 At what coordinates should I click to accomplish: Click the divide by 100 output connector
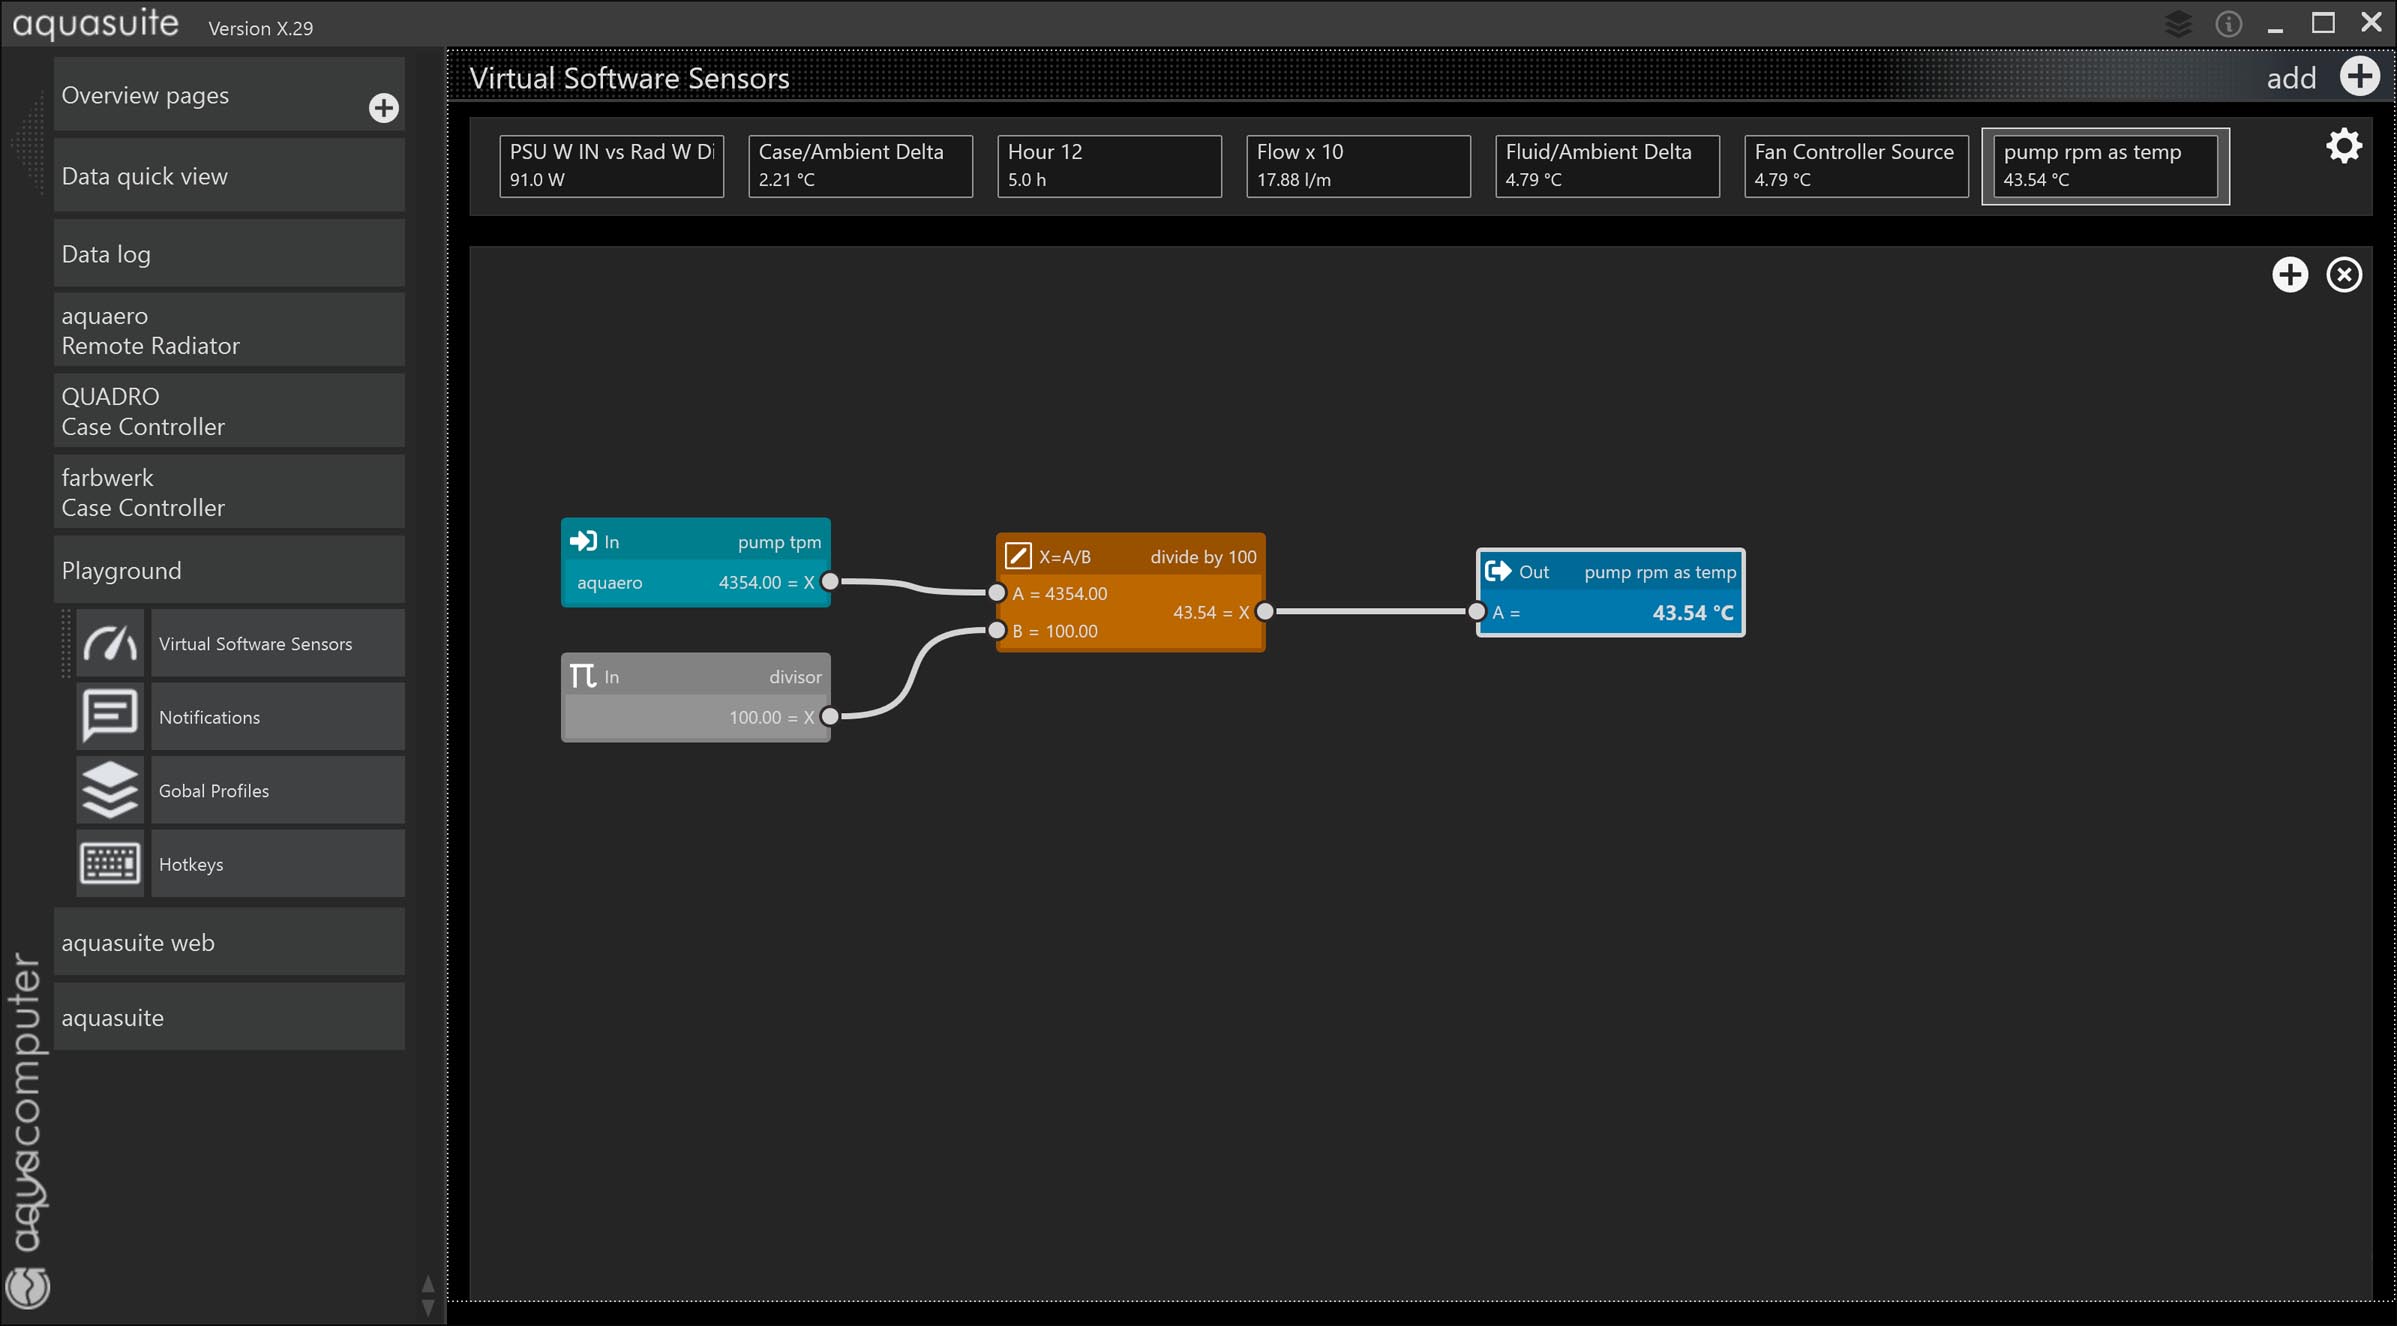(x=1265, y=611)
